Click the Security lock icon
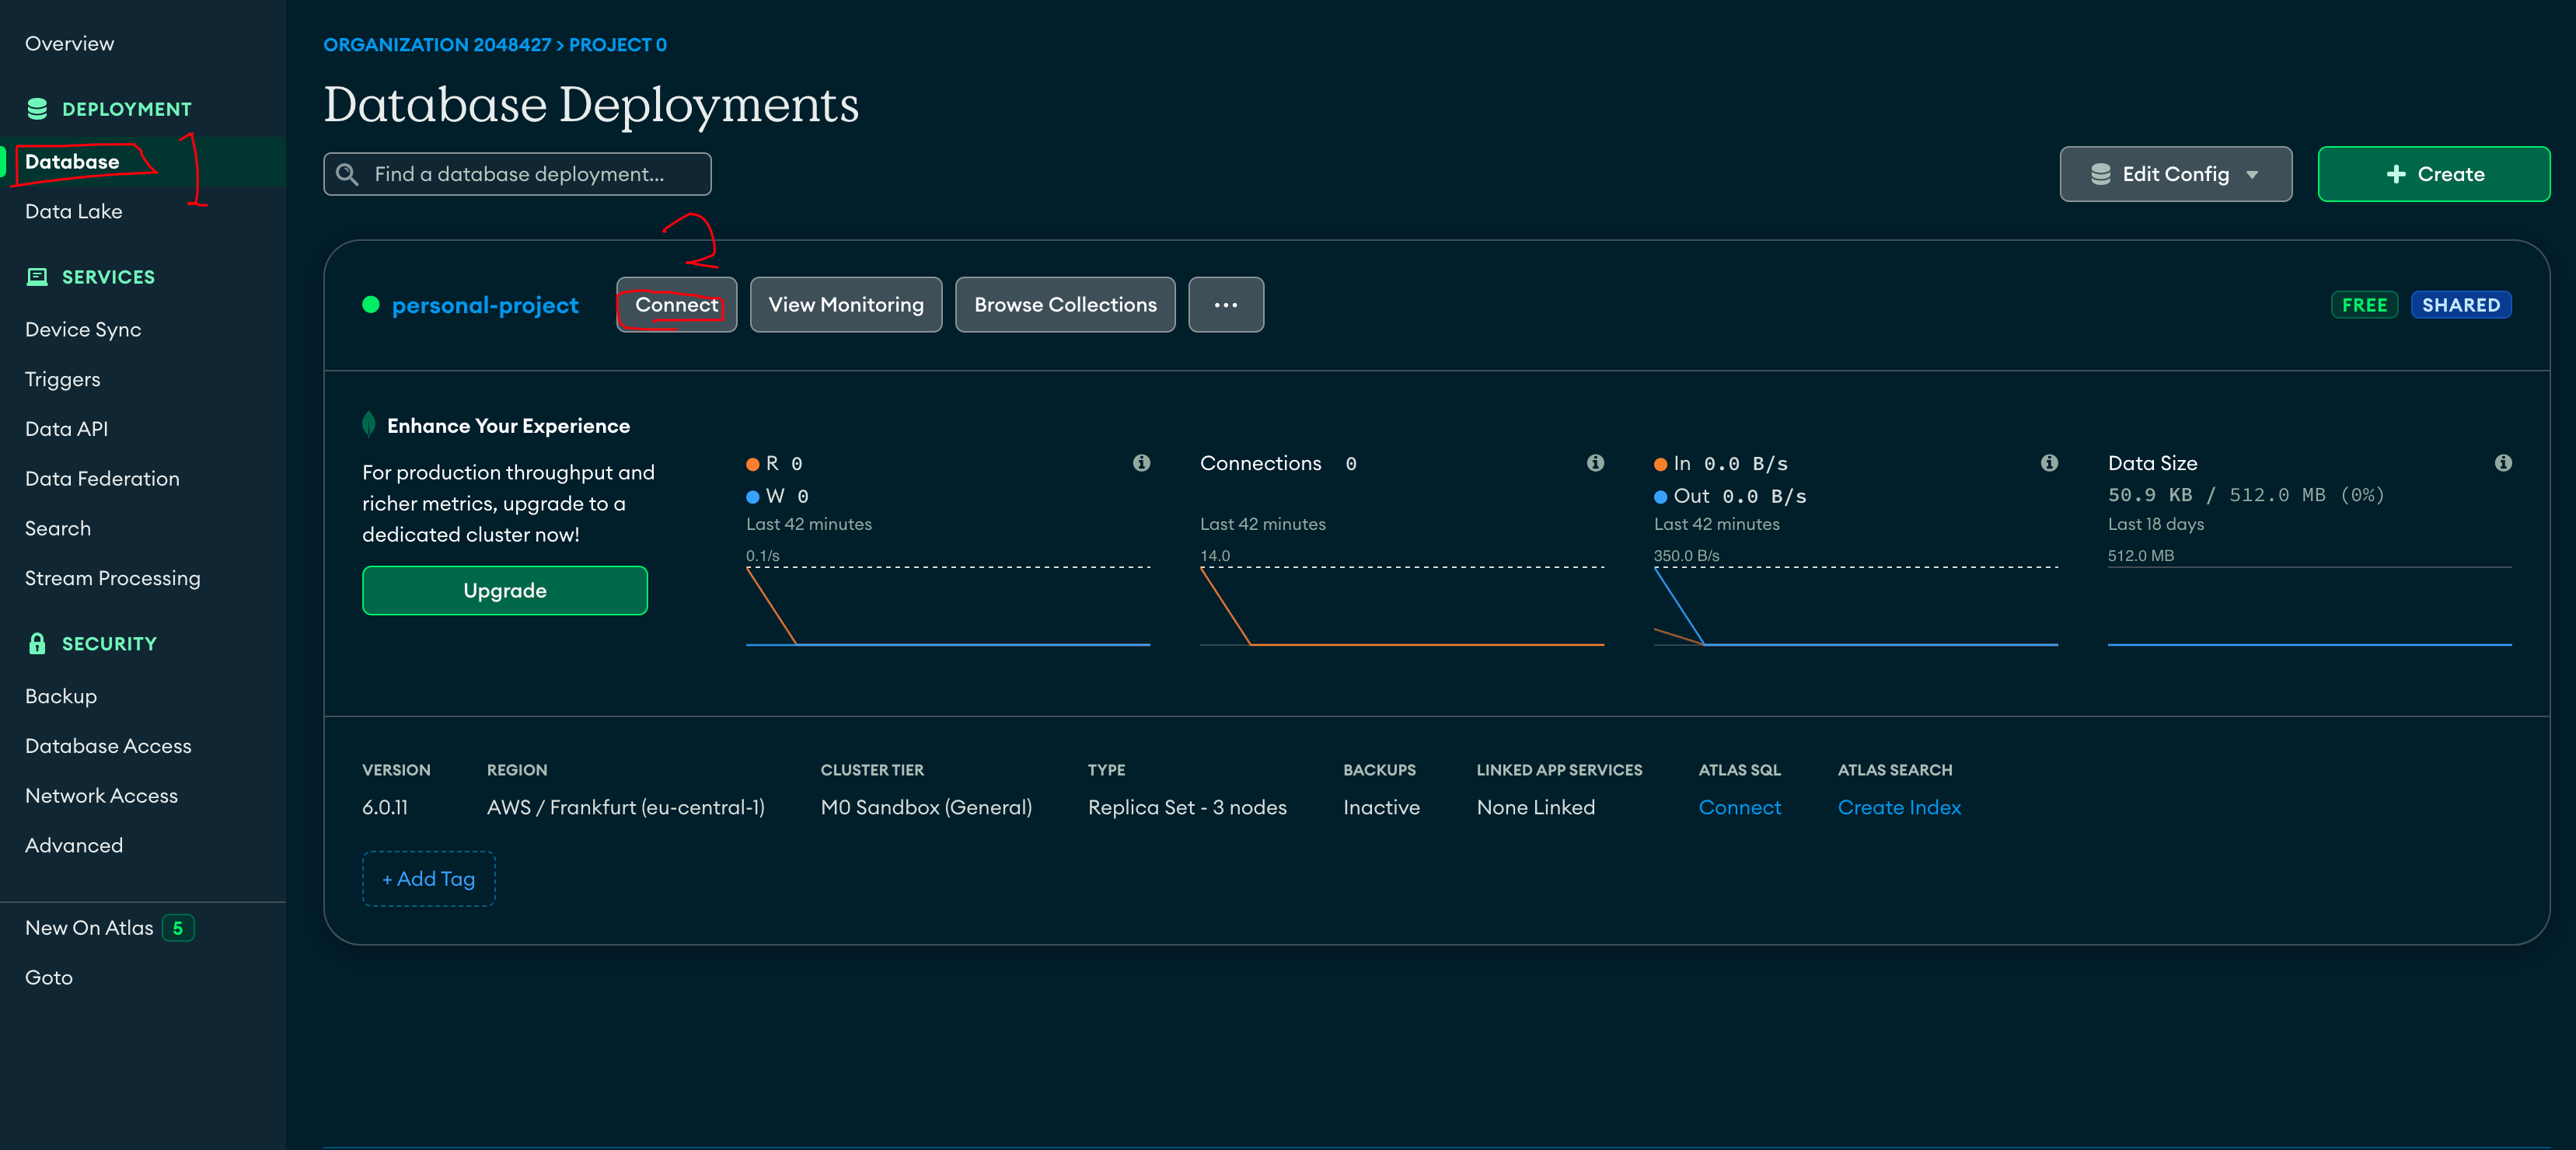This screenshot has height=1150, width=2576. (37, 644)
